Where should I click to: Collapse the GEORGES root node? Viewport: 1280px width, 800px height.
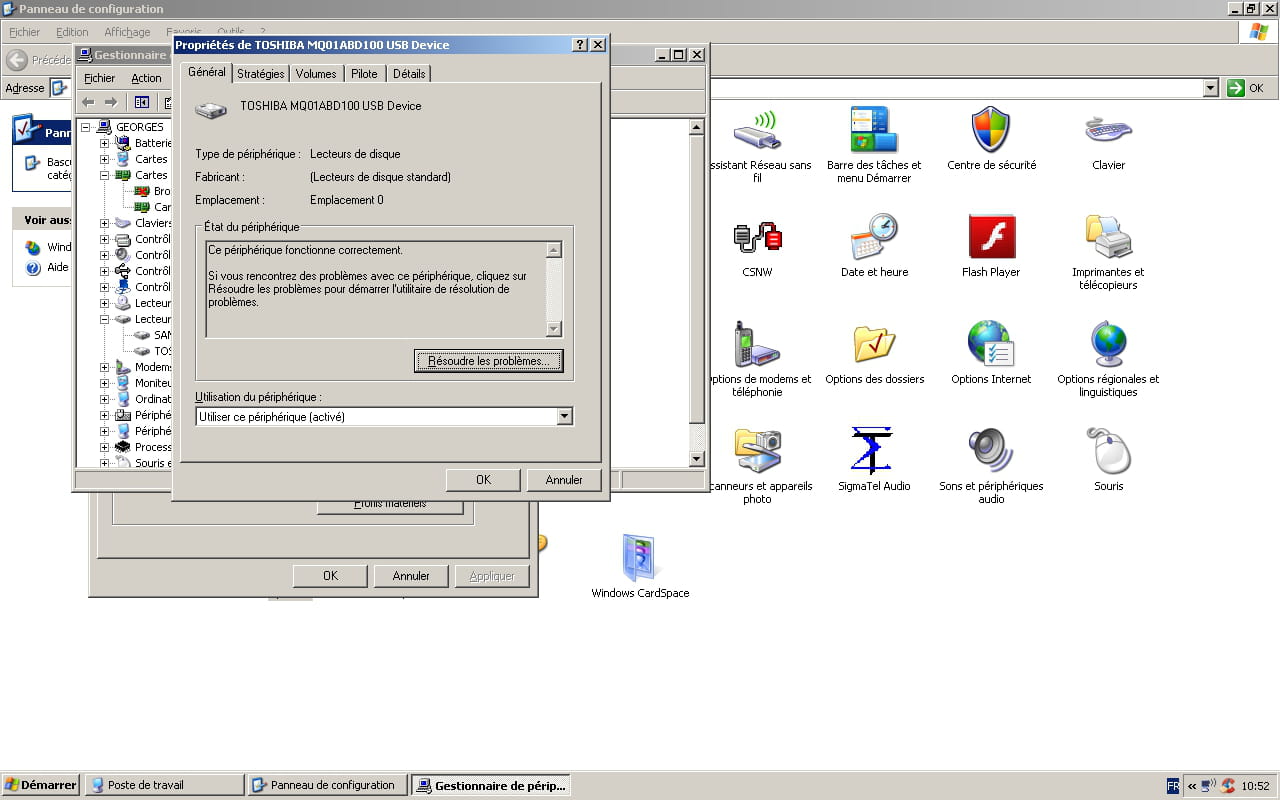pyautogui.click(x=88, y=128)
